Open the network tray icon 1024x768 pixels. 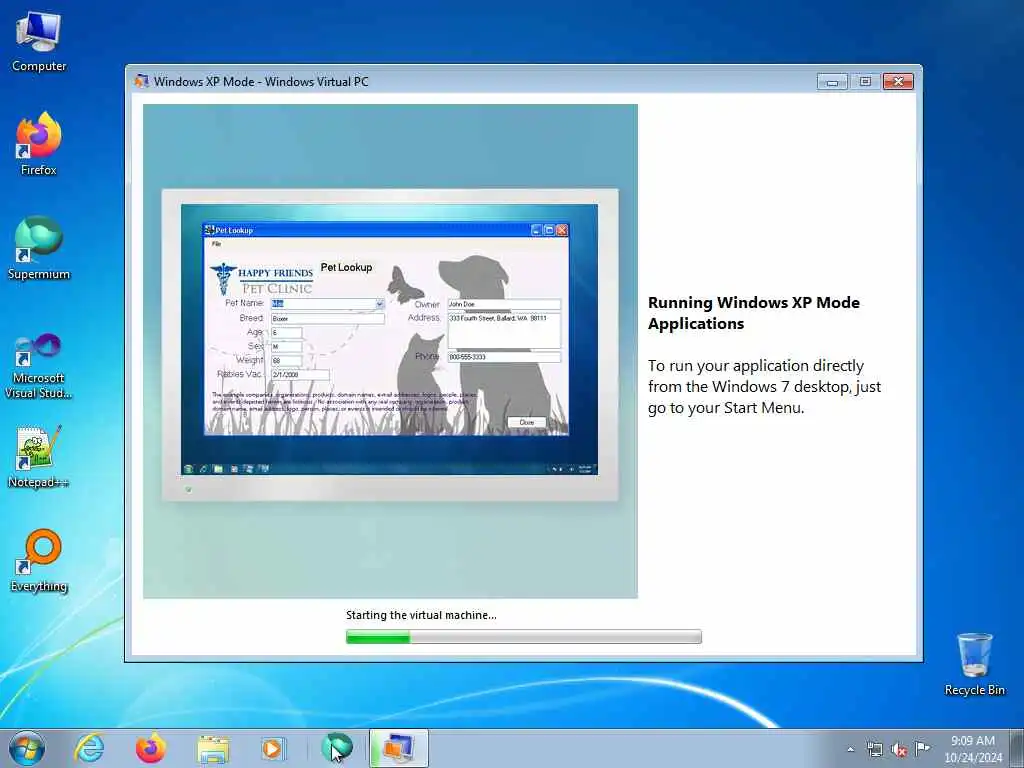point(874,750)
